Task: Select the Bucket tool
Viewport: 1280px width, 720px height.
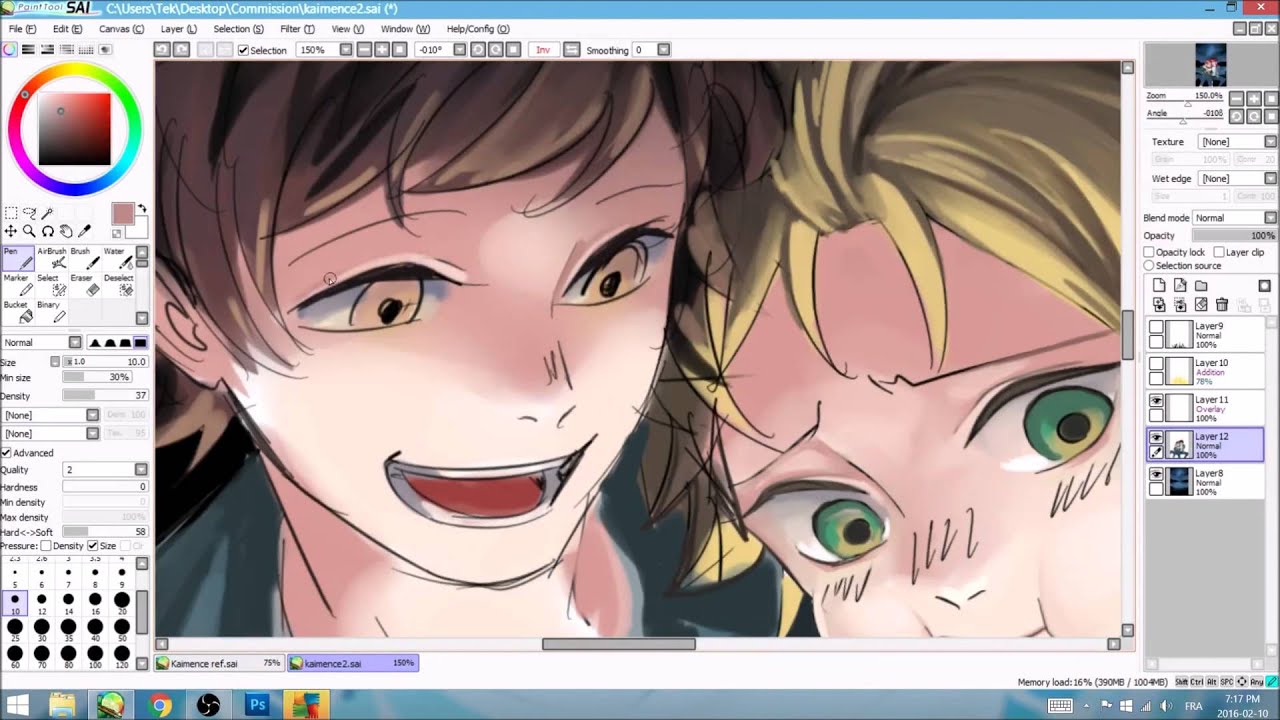Action: [x=19, y=312]
